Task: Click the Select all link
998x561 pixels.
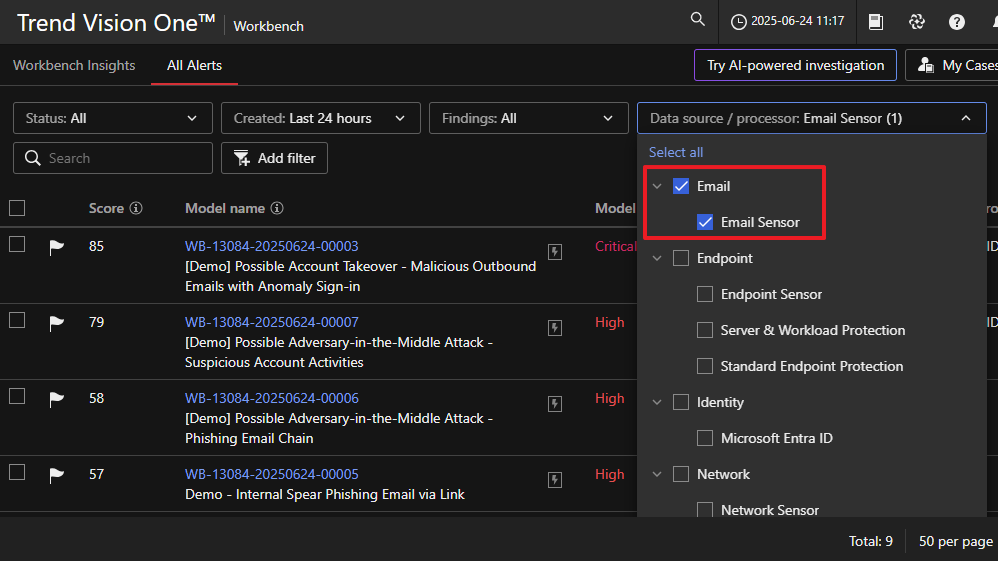Action: point(676,152)
